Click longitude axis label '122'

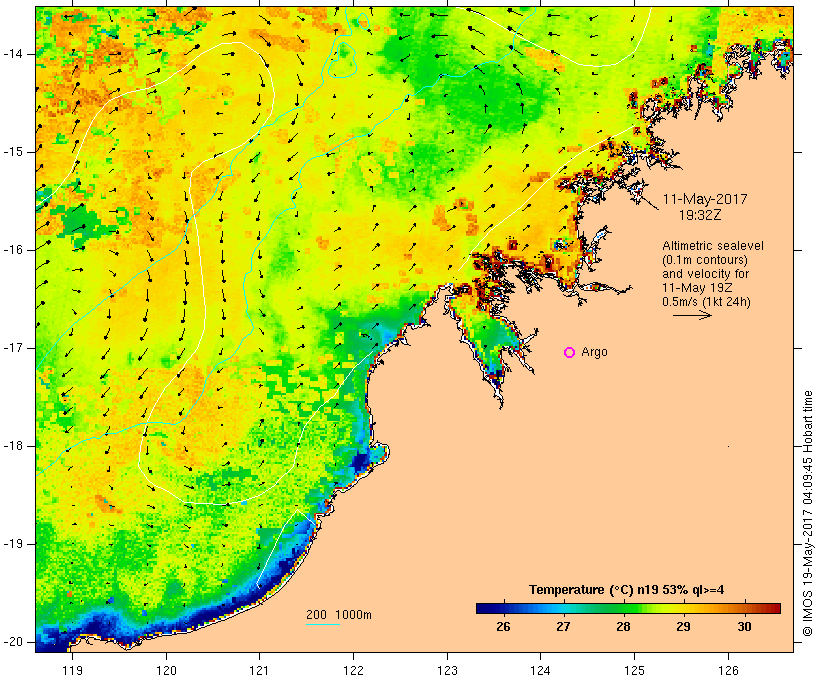[354, 671]
